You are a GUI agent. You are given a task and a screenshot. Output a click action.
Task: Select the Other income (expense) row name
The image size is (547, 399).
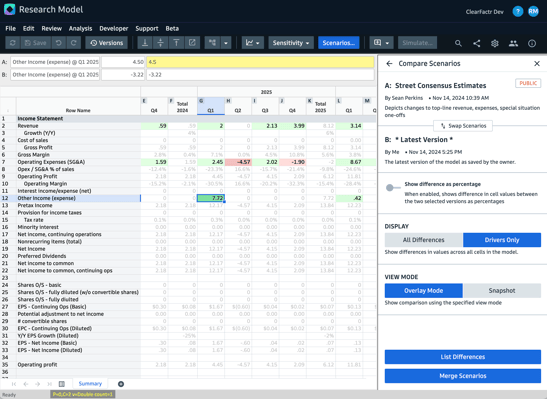click(x=46, y=198)
